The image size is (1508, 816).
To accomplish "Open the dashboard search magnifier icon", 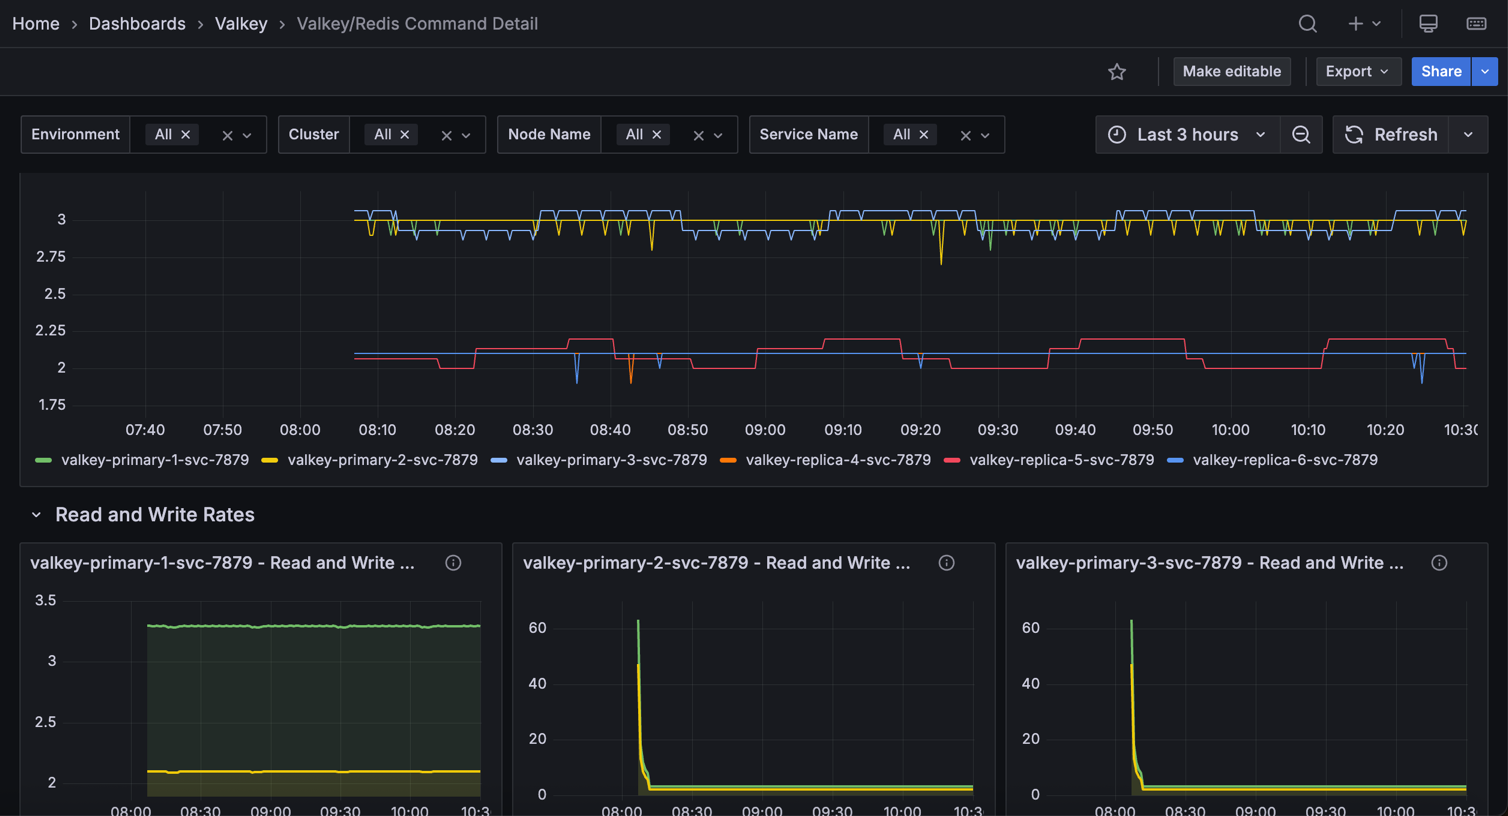I will tap(1307, 23).
